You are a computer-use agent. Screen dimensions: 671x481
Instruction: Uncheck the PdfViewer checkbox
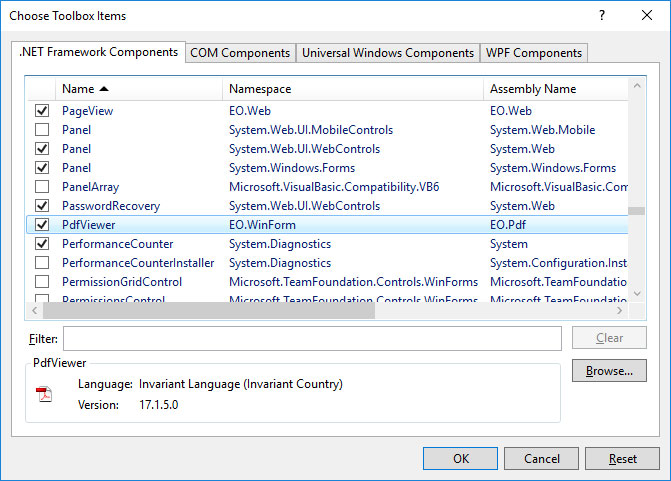pos(42,225)
